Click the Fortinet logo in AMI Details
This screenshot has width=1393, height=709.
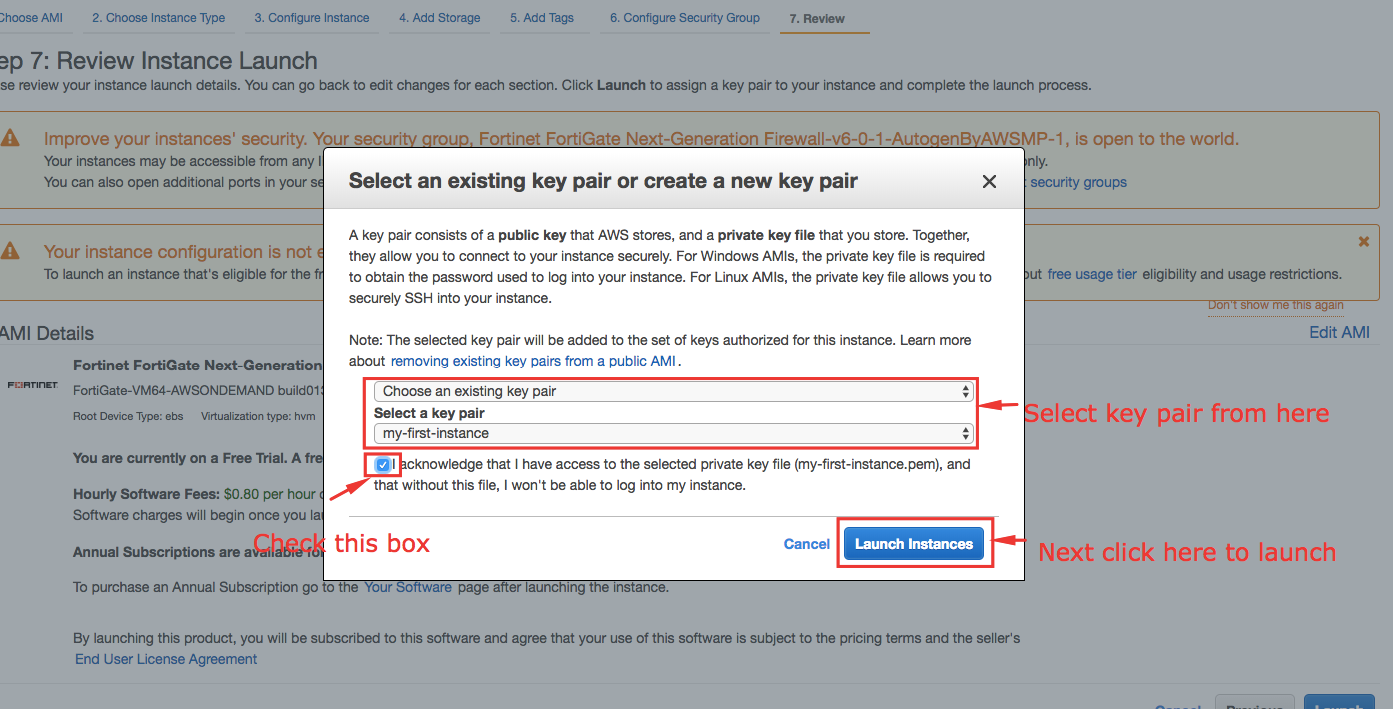coord(32,385)
